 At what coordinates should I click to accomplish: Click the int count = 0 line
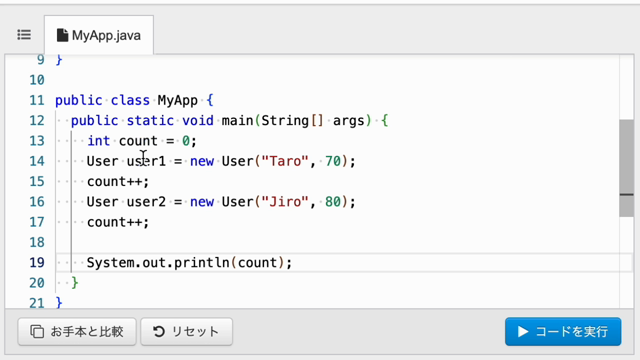142,141
